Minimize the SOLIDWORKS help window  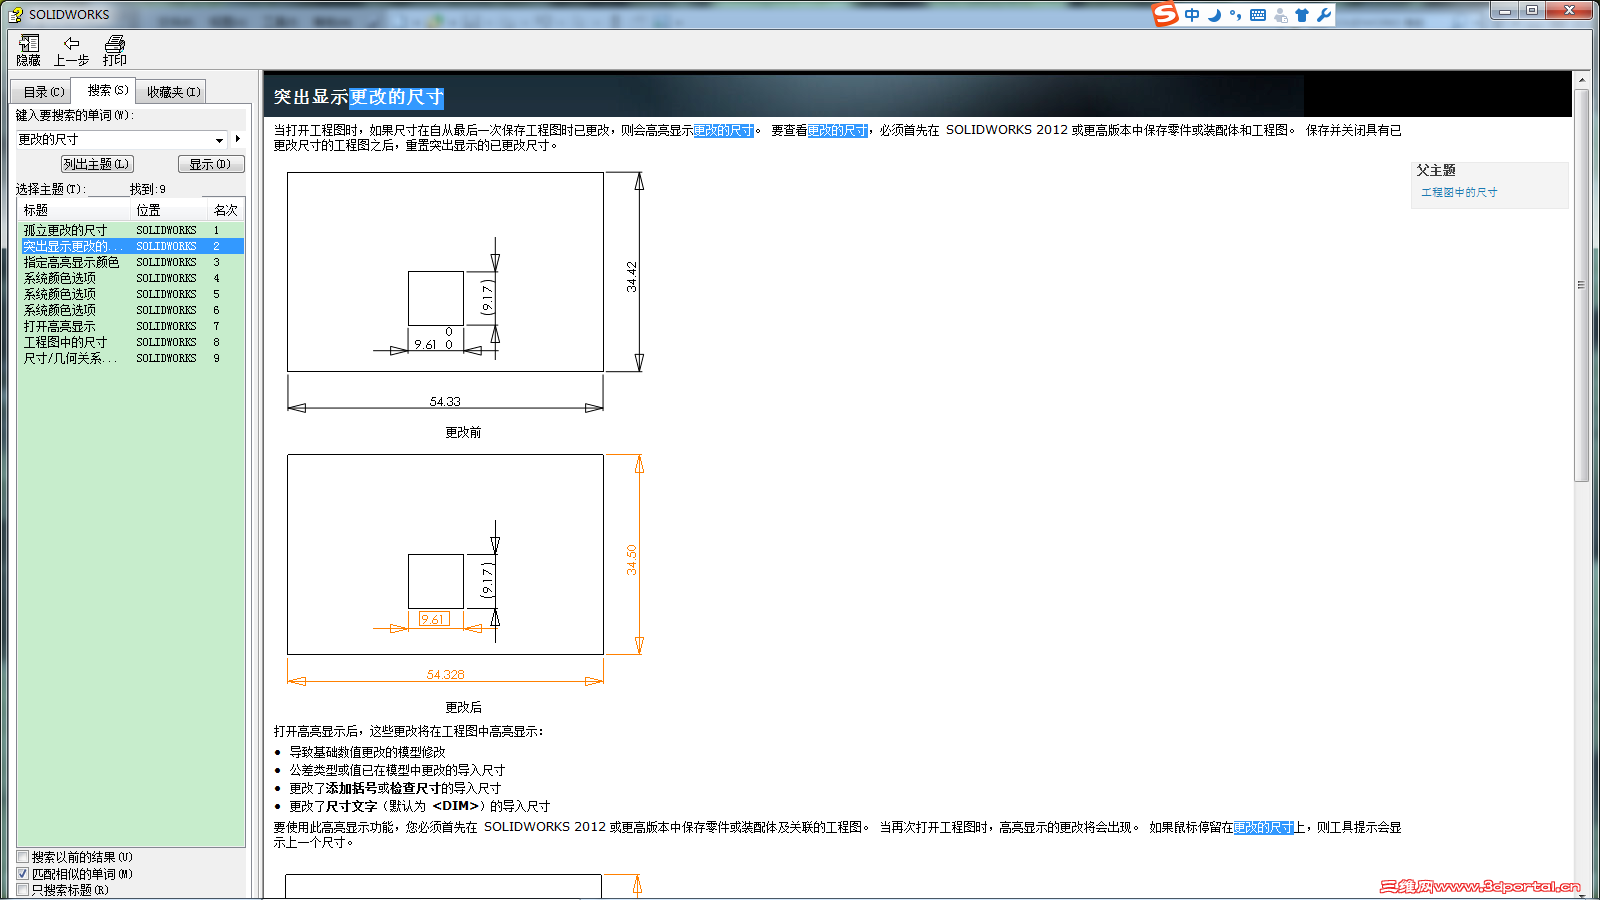[x=1505, y=10]
